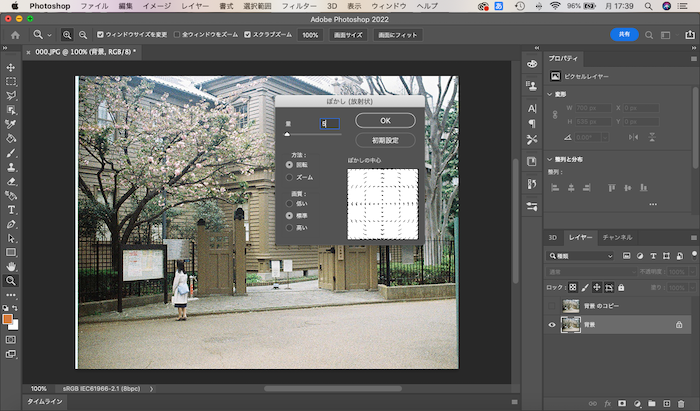Select the Move tool
Image resolution: width=700 pixels, height=411 pixels.
[x=11, y=67]
